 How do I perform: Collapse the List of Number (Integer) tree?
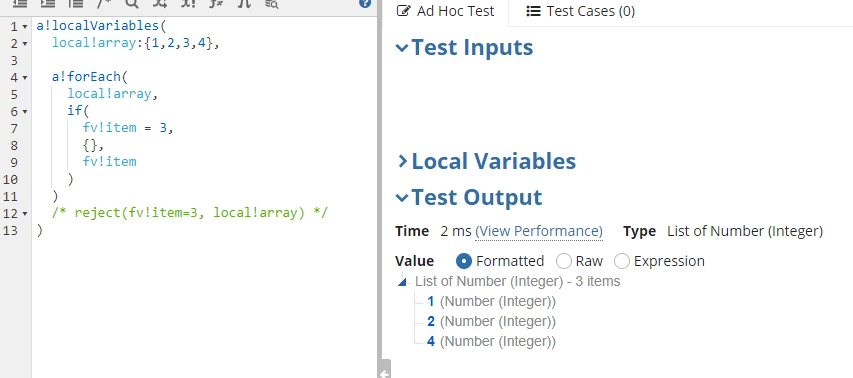(402, 282)
